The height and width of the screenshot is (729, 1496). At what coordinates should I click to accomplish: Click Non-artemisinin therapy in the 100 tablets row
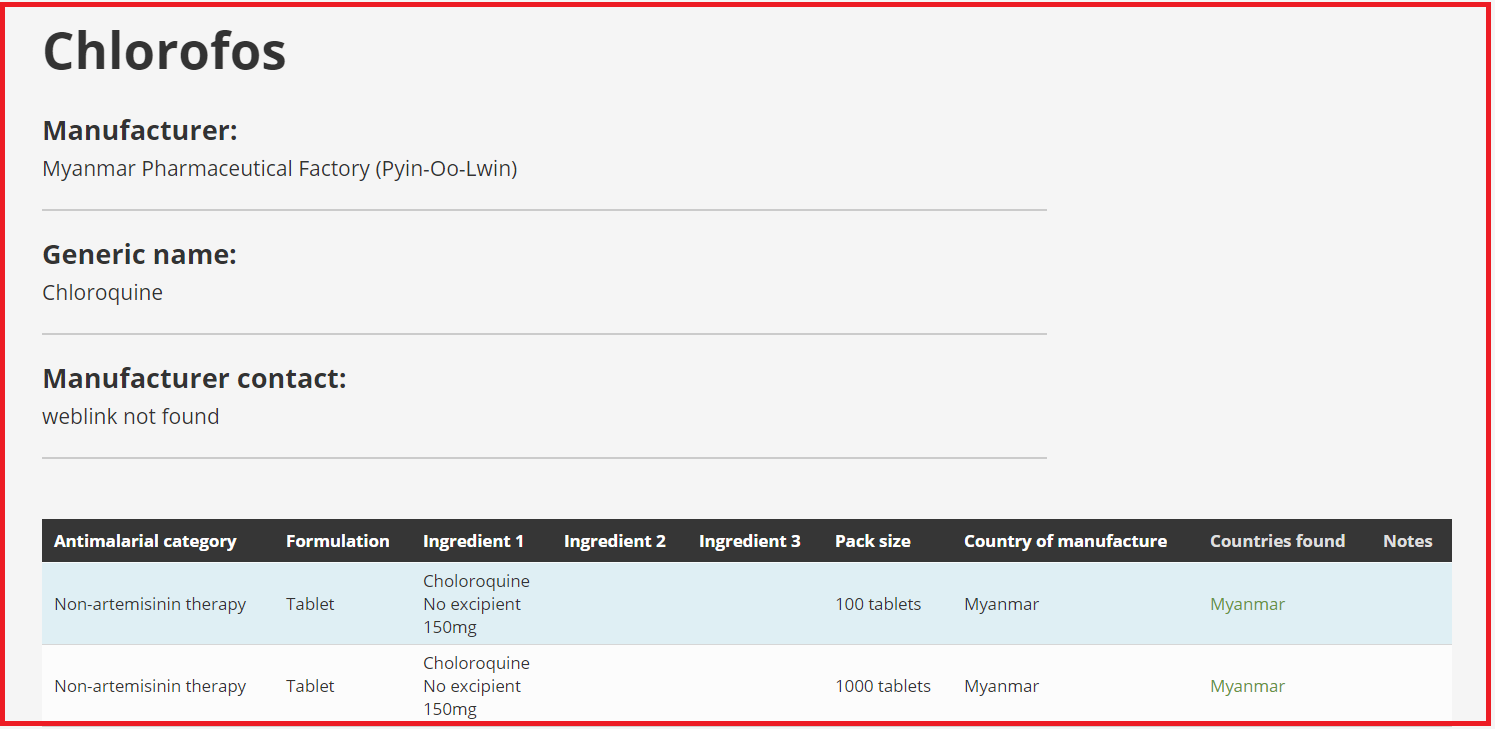click(x=150, y=604)
